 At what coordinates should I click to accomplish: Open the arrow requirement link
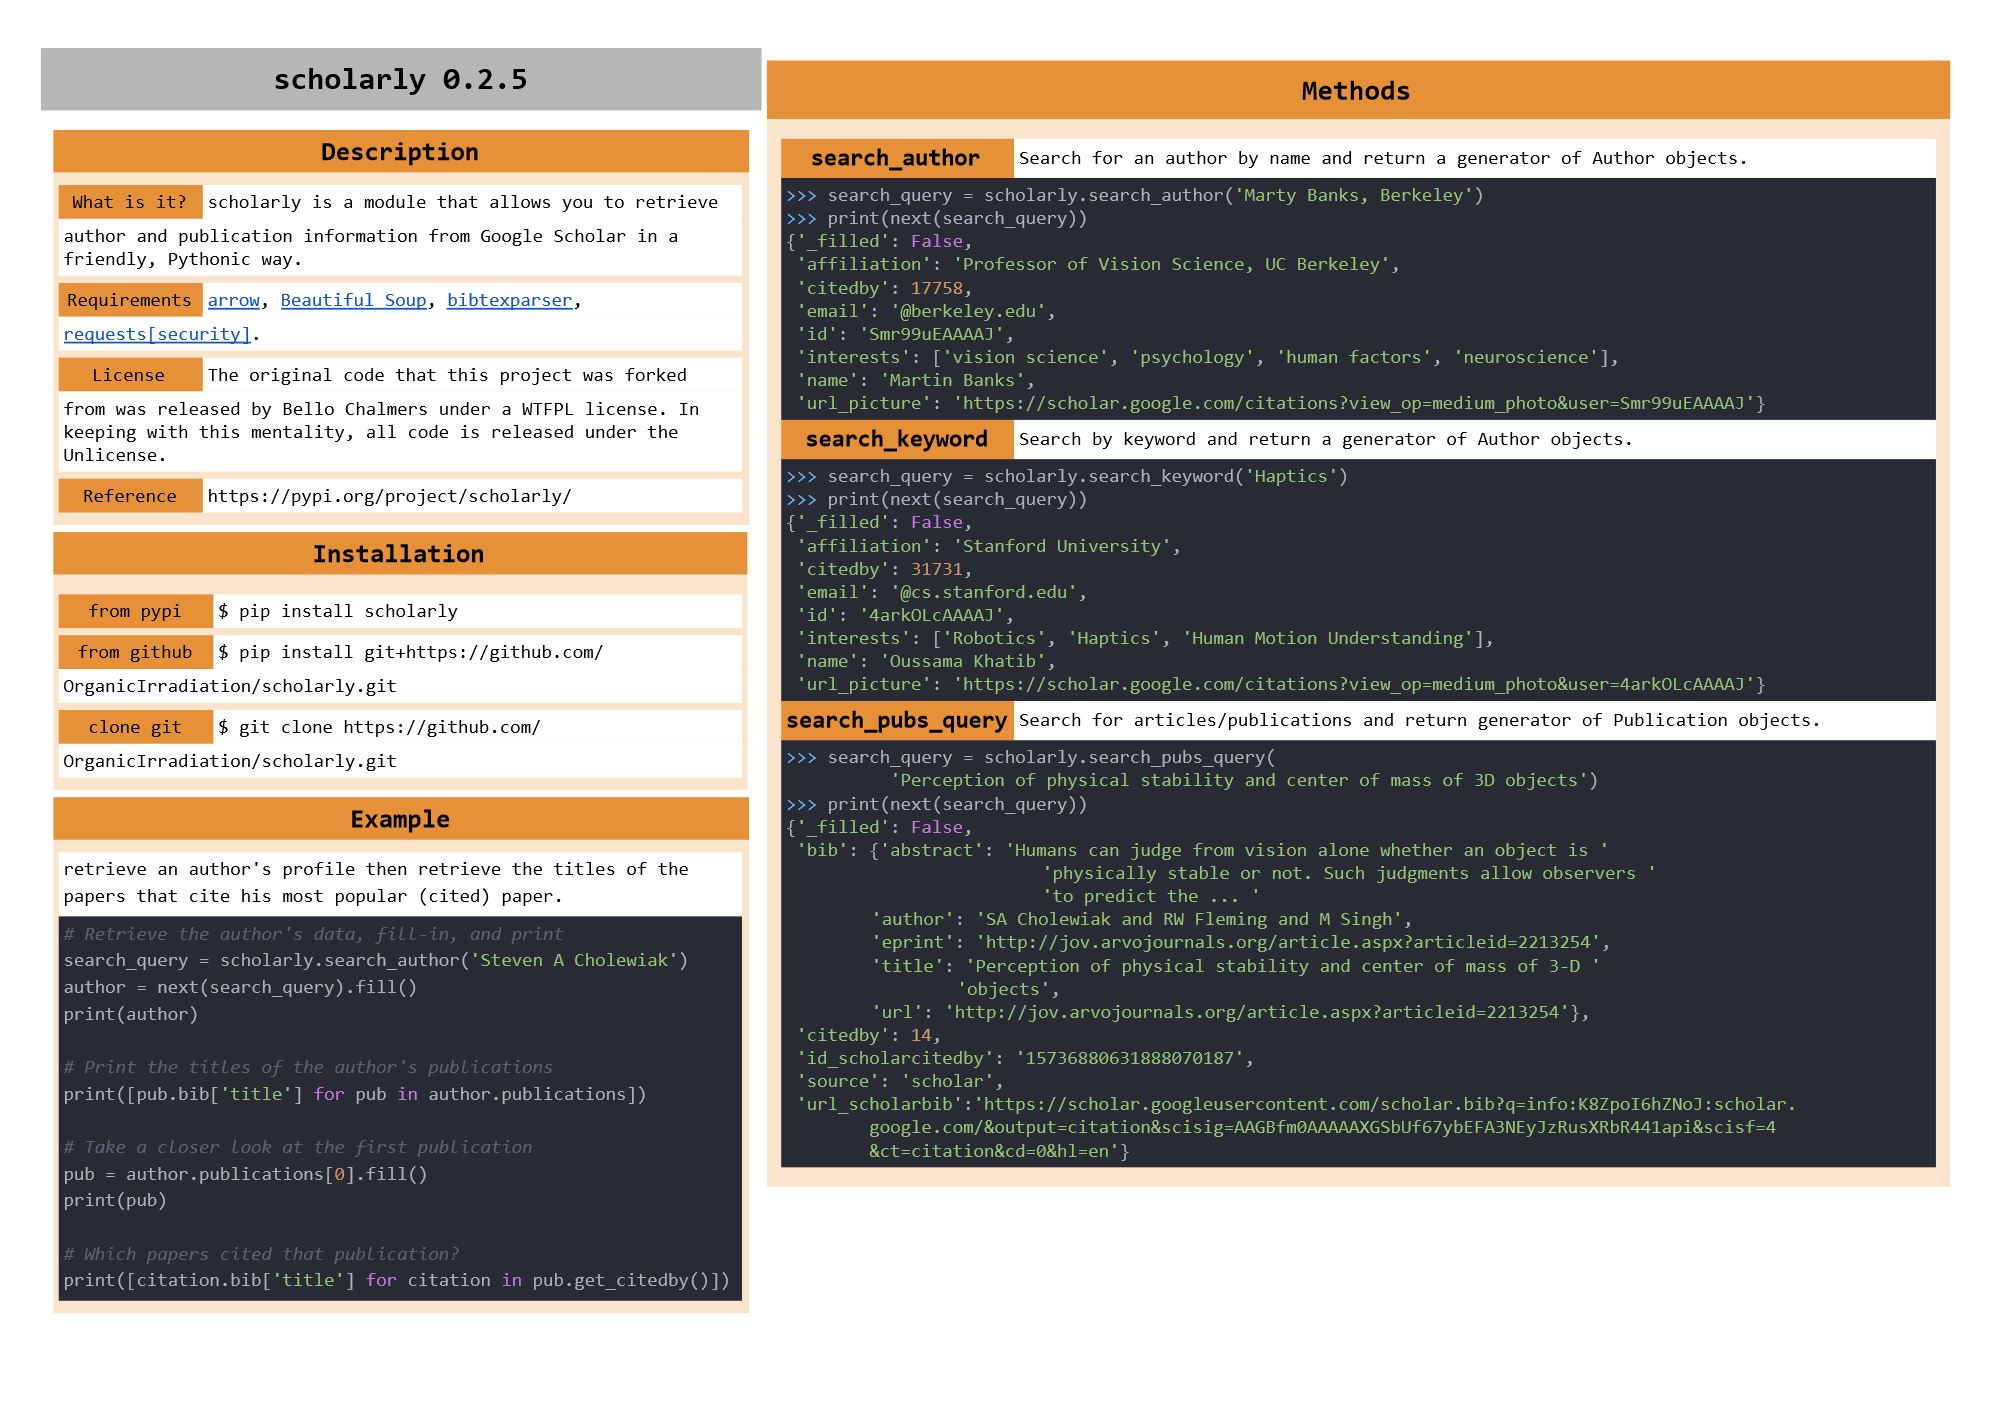[233, 300]
